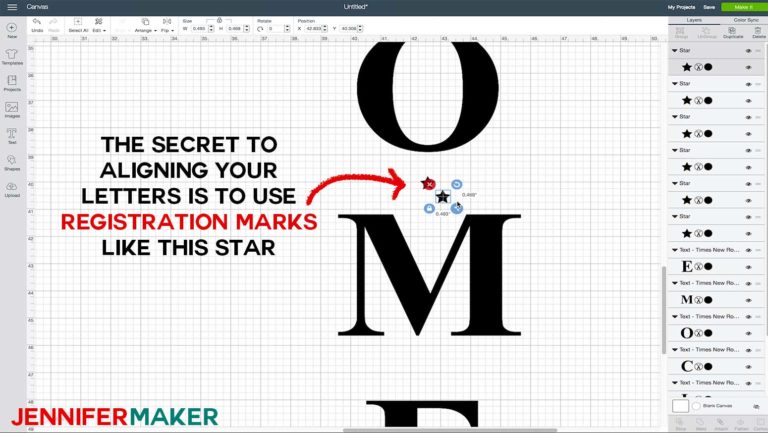This screenshot has height=433, width=768.
Task: Click the Canvas label in header
Action: point(37,7)
